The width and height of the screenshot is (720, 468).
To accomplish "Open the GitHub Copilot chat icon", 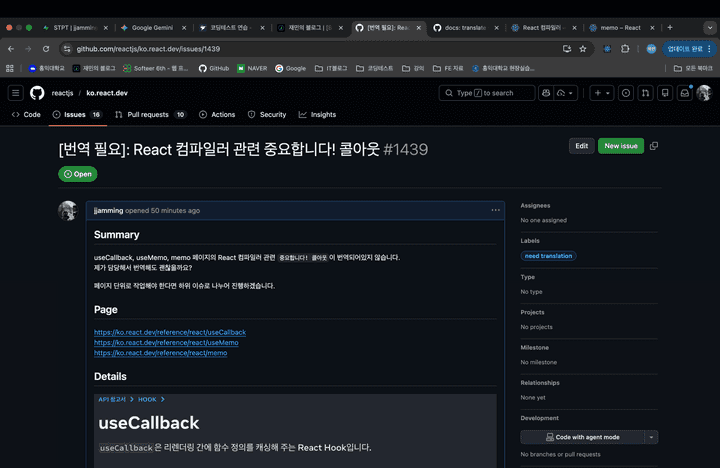I will [546, 93].
